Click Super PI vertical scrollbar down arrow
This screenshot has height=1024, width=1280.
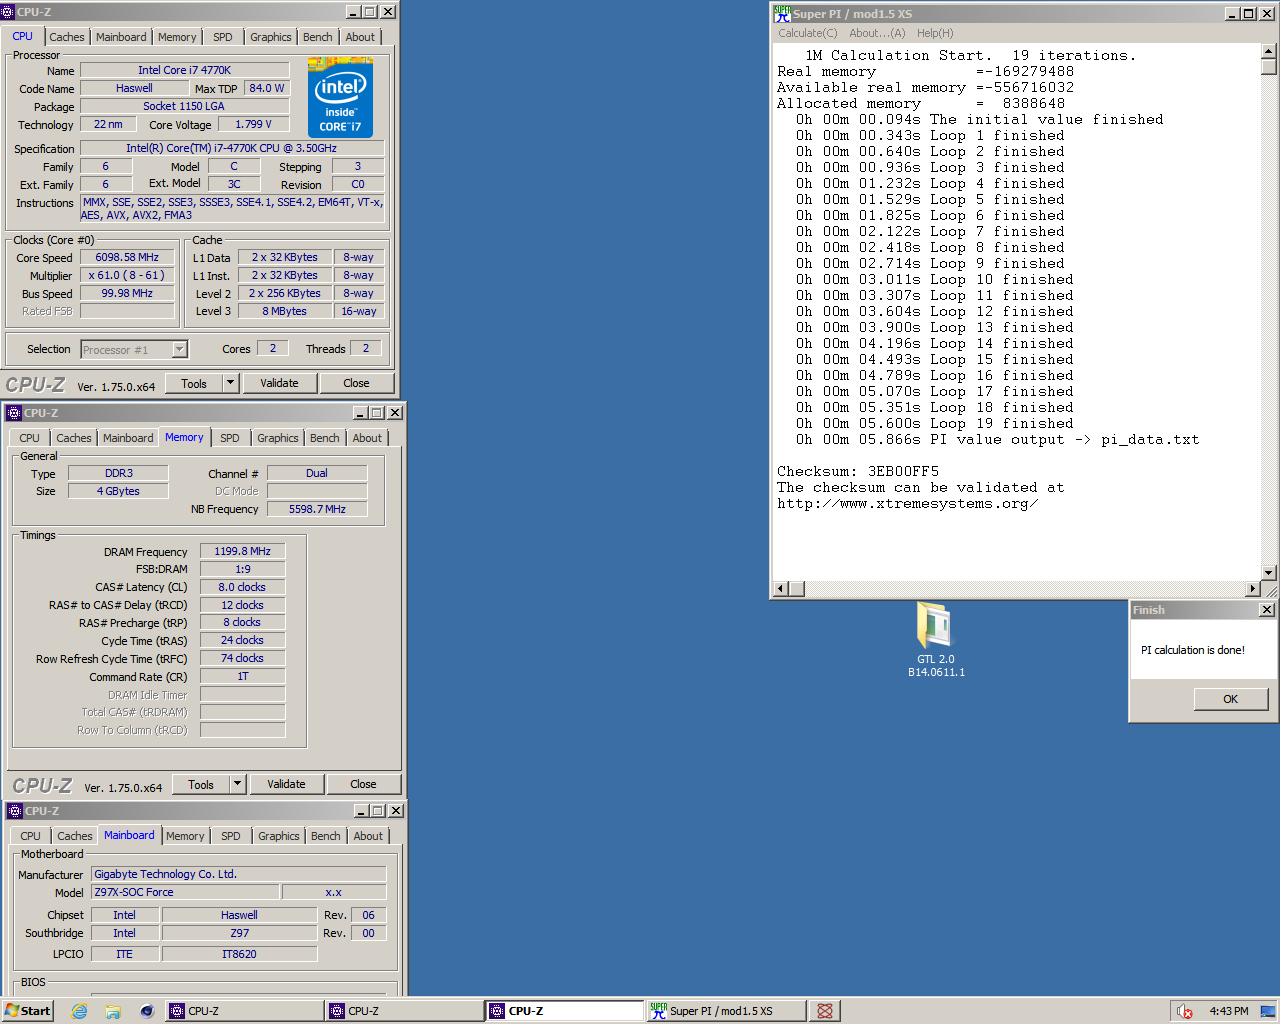1268,573
